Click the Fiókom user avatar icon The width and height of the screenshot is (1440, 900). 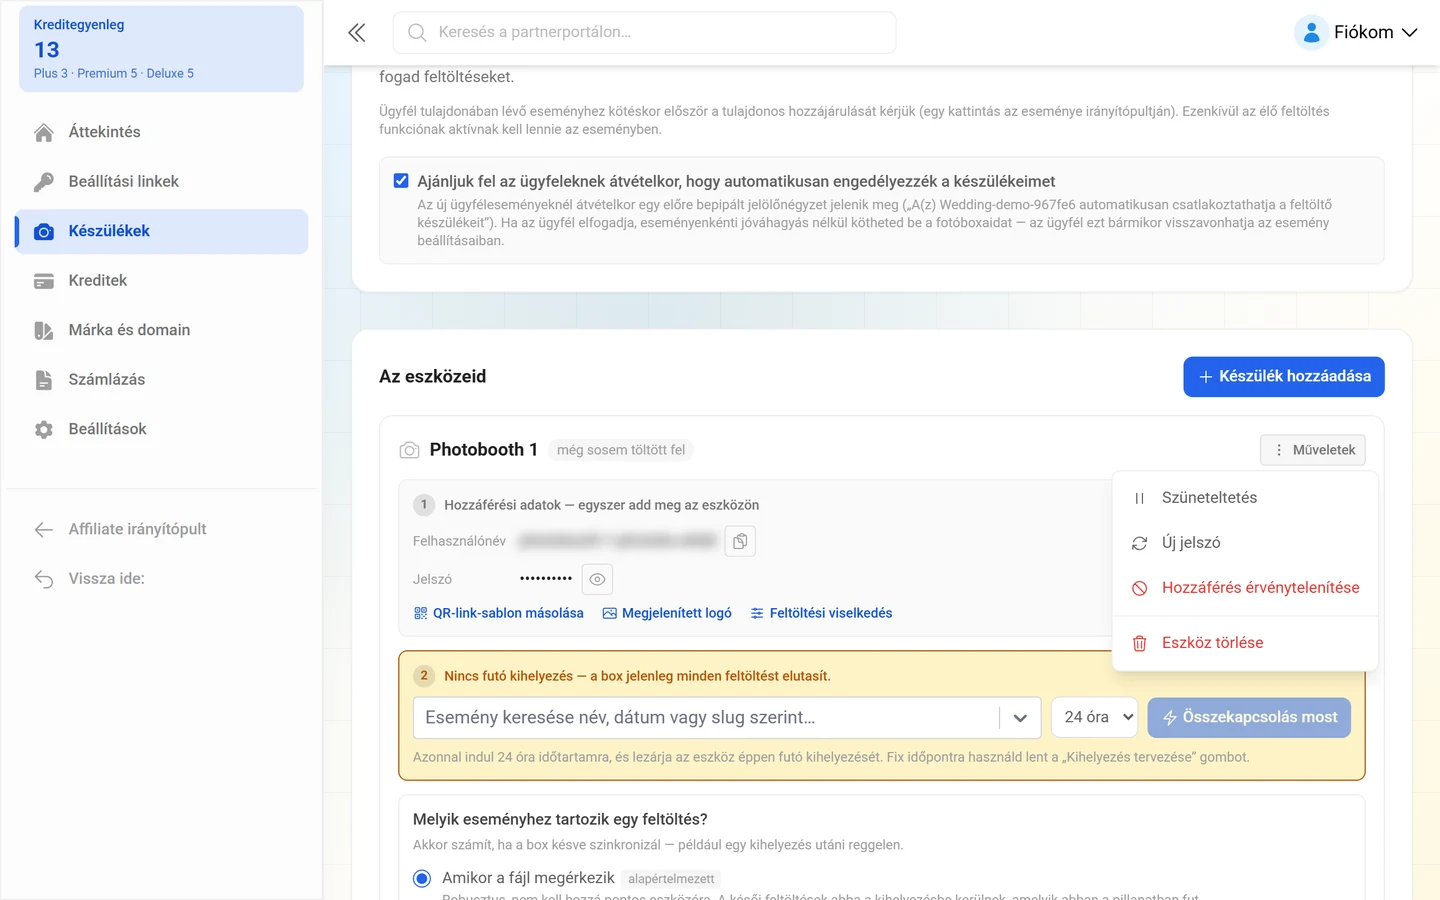pos(1311,33)
